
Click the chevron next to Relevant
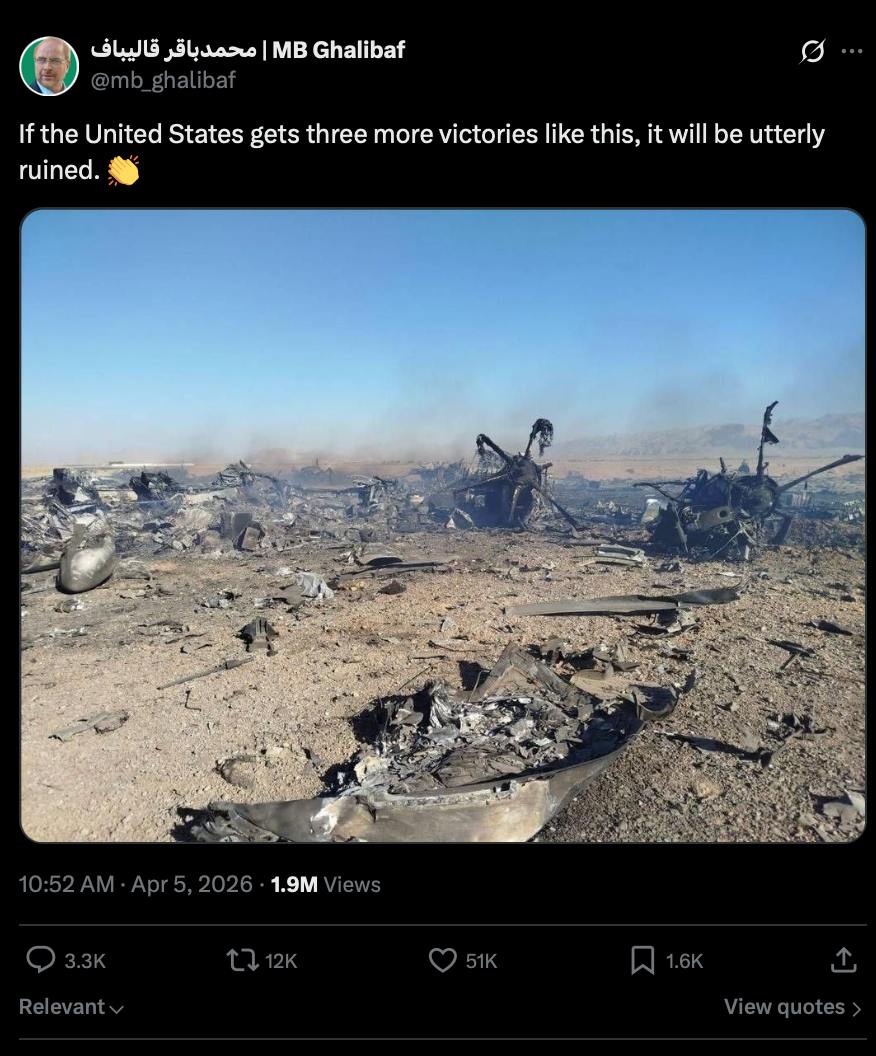pos(116,1009)
